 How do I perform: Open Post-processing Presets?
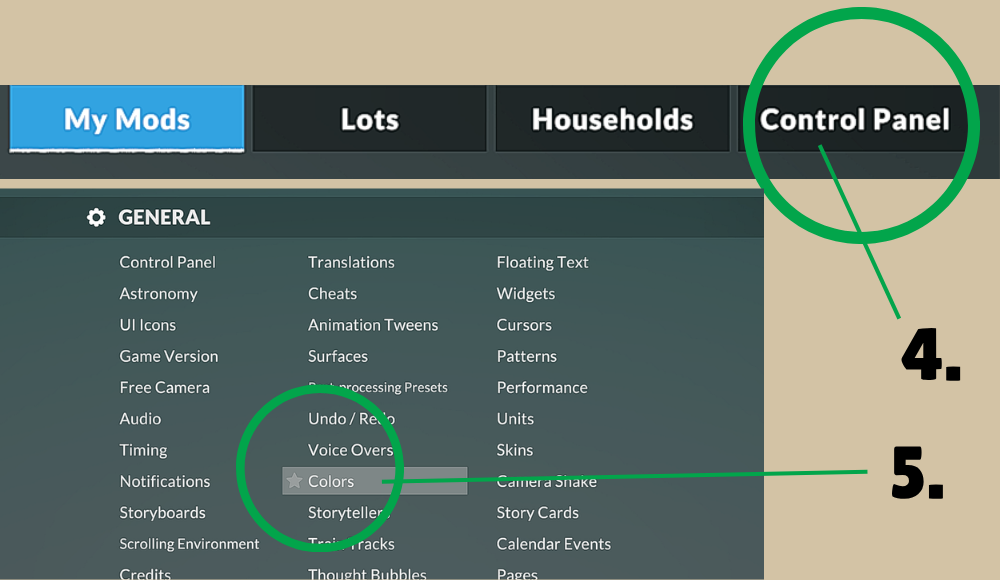click(378, 387)
